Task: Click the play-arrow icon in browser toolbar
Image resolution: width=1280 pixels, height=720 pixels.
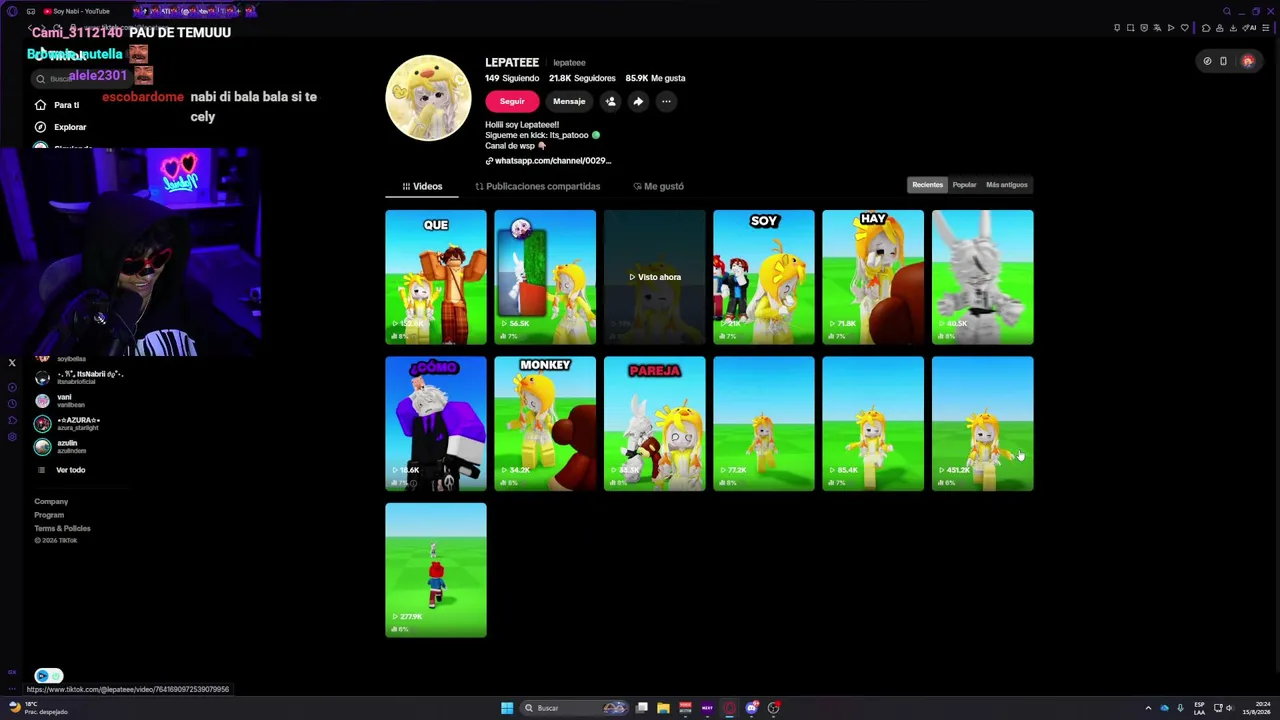Action: coord(1171,28)
